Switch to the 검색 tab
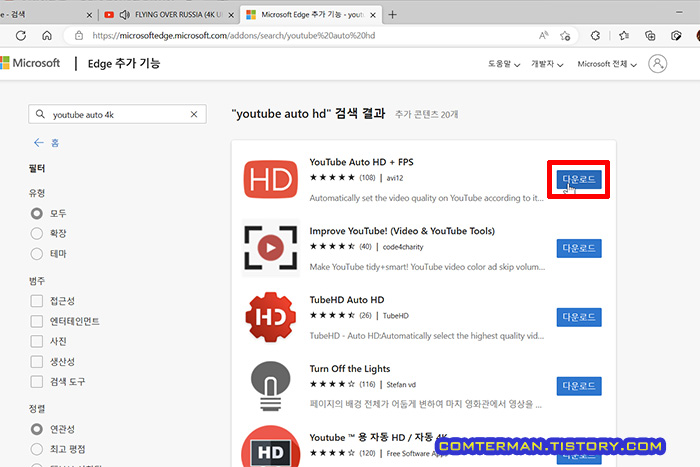 click(47, 15)
